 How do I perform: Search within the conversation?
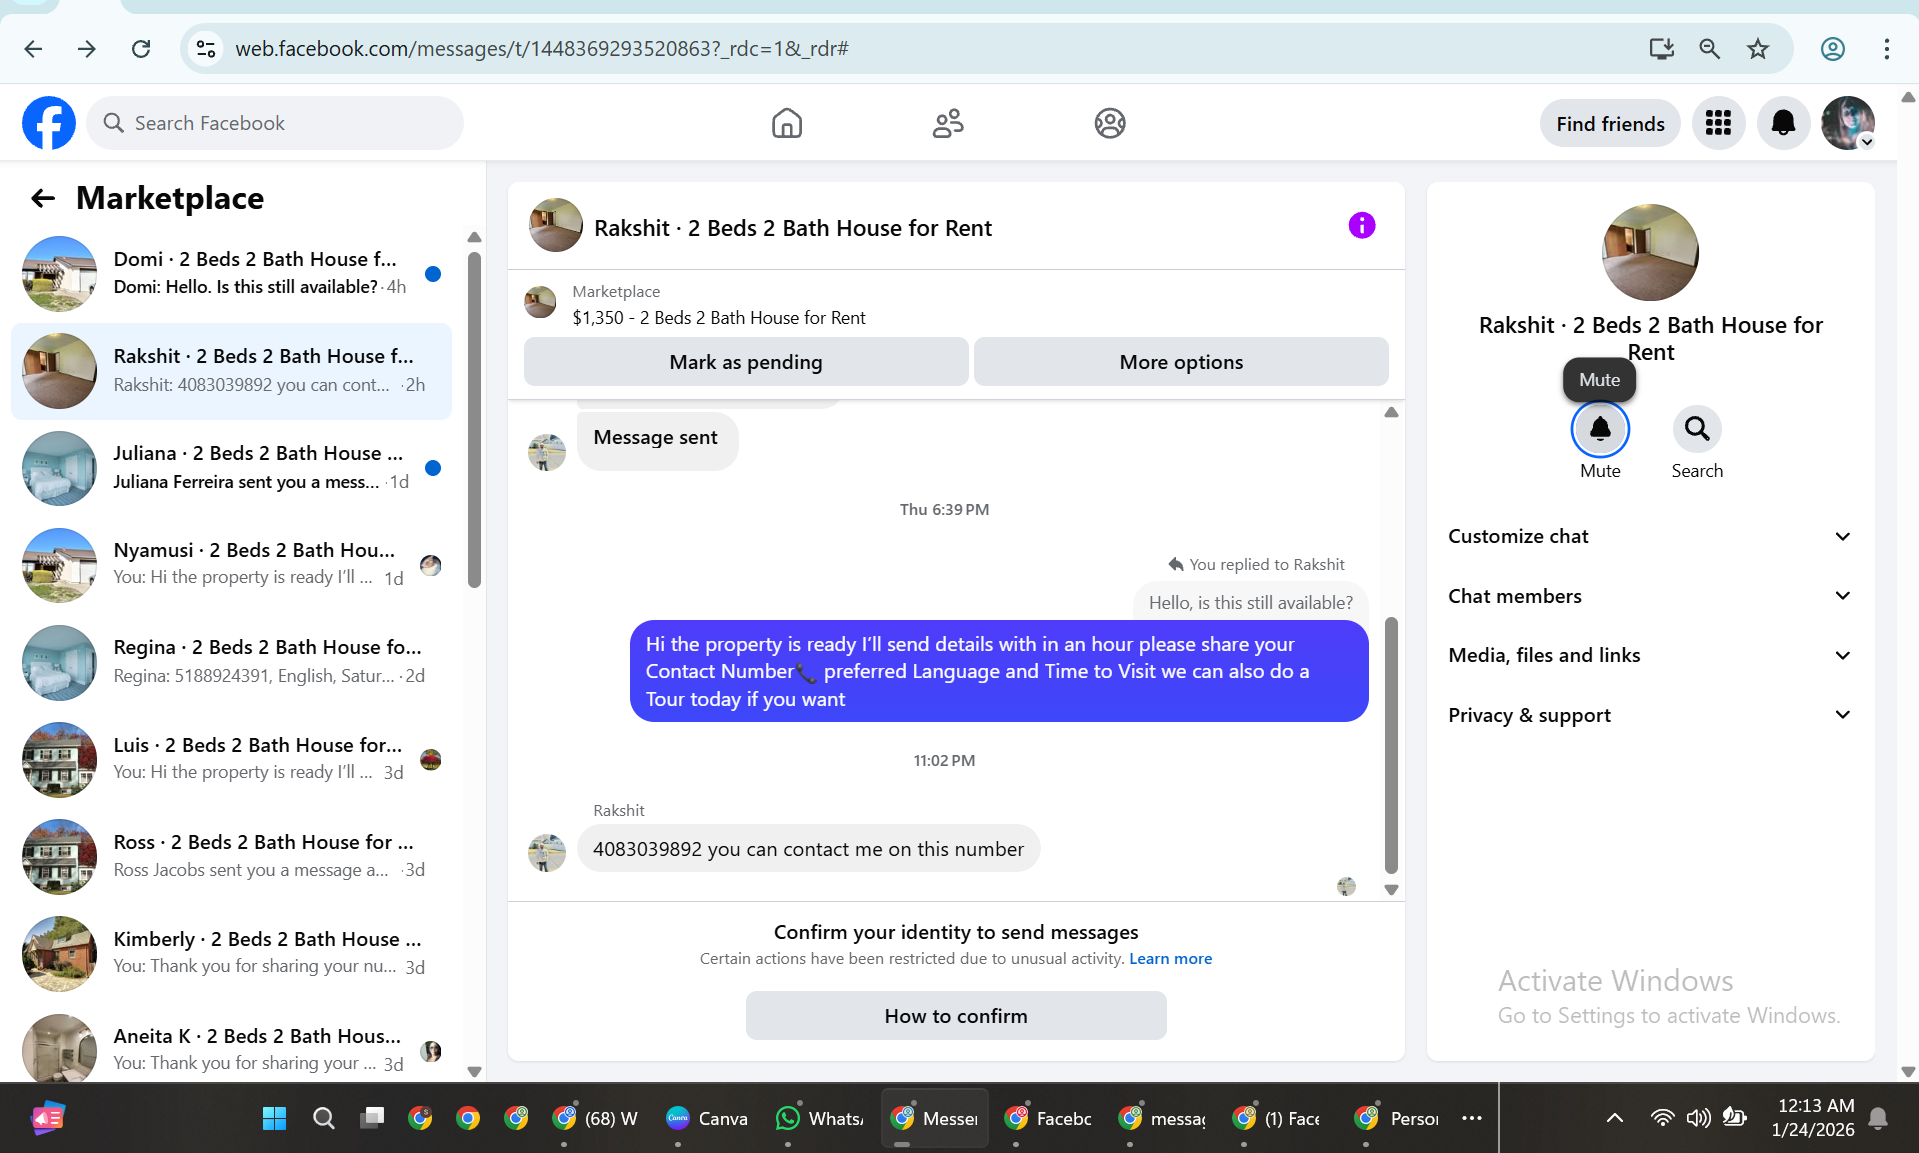click(1697, 429)
